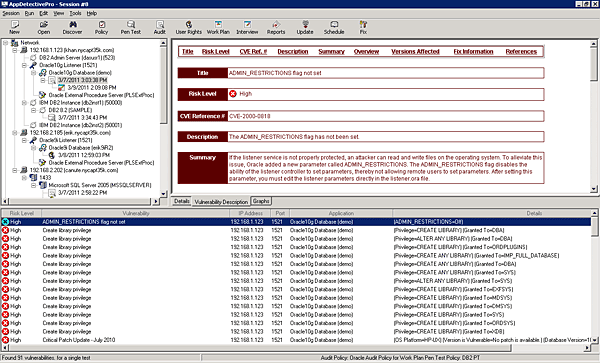Image resolution: width=600 pixels, height=363 pixels.
Task: Select the DB2 Admin Server tree node
Action: pyautogui.click(x=77, y=58)
